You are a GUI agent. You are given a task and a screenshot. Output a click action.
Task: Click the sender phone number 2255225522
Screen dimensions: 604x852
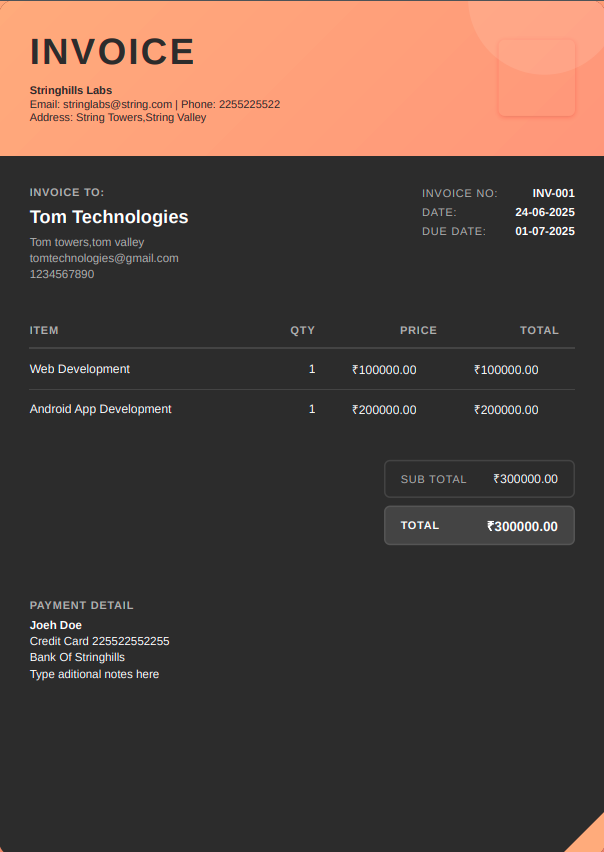coord(249,104)
